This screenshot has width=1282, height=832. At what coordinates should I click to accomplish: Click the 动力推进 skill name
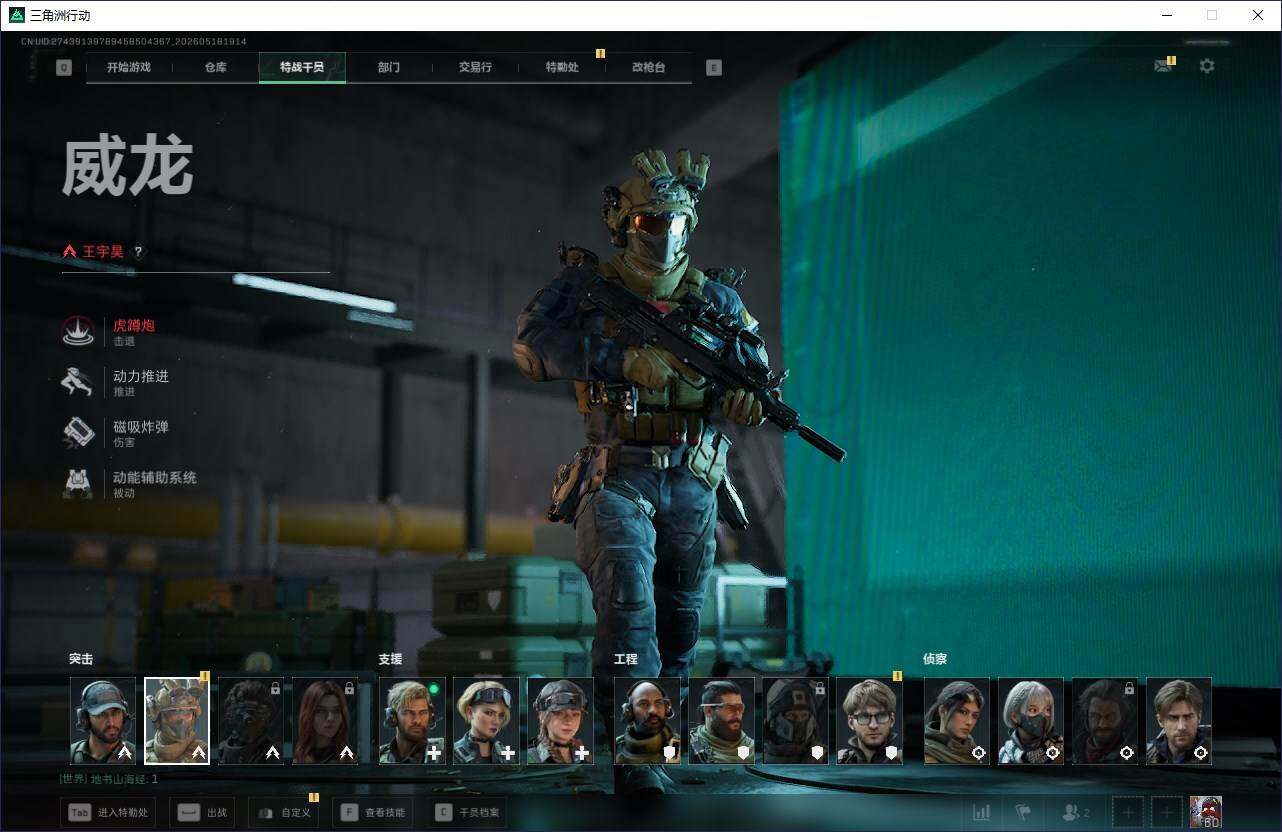coord(141,376)
